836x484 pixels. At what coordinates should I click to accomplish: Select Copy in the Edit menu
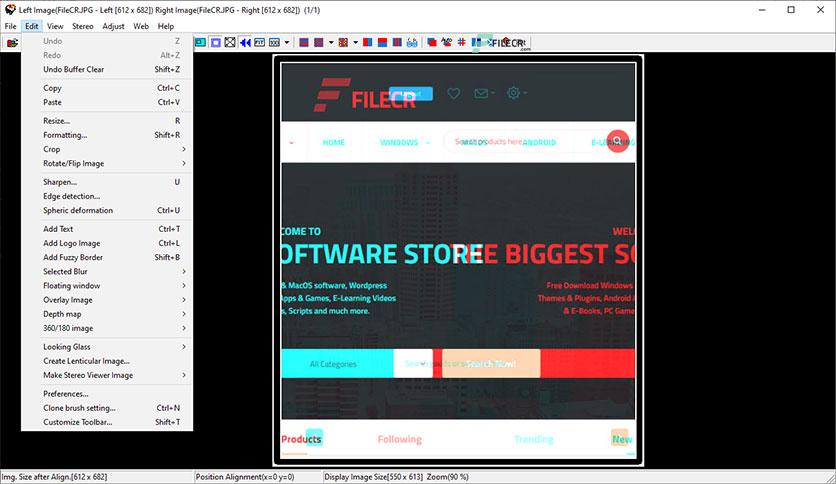(107, 88)
